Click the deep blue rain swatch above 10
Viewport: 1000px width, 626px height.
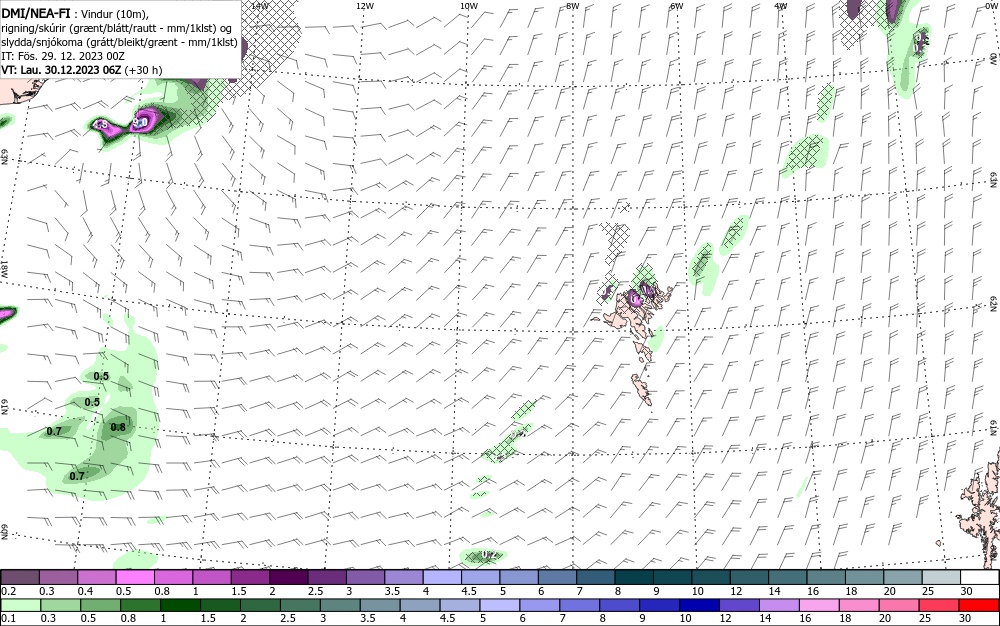700,605
